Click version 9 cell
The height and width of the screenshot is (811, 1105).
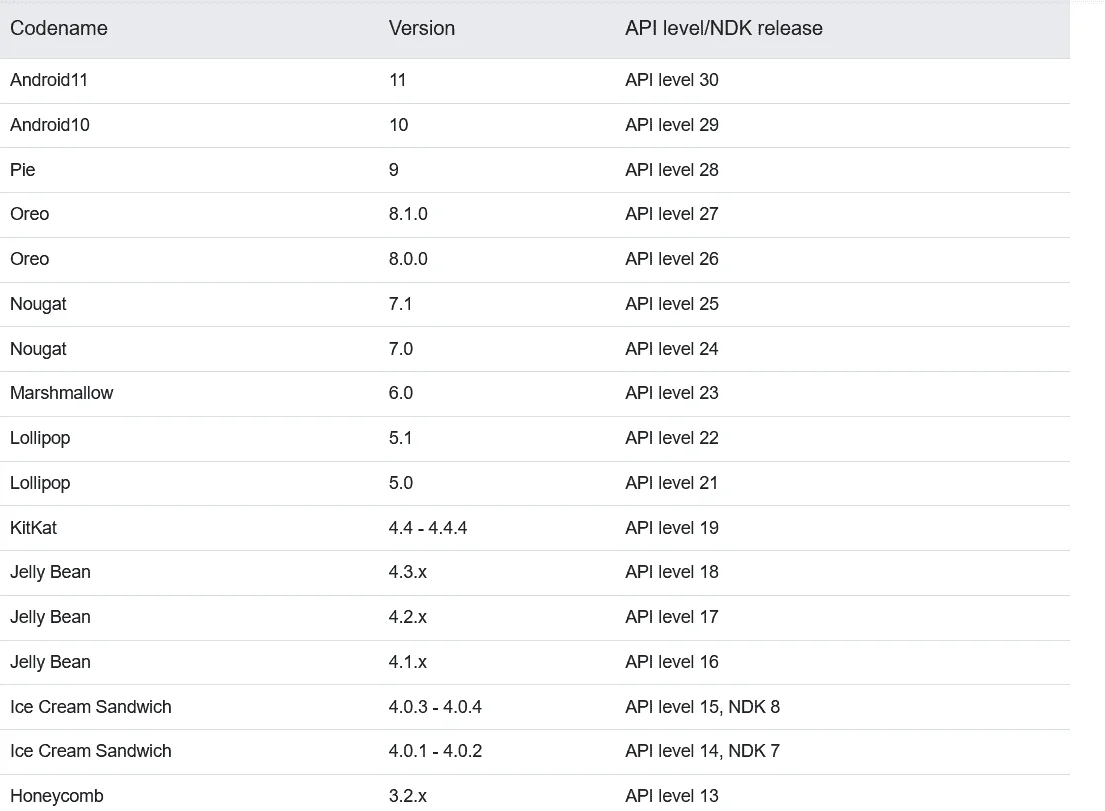[x=393, y=170]
